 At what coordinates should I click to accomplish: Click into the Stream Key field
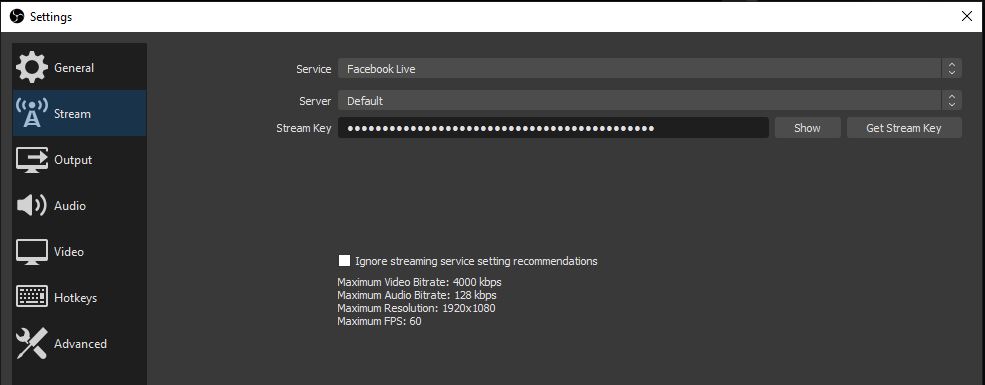pos(553,128)
